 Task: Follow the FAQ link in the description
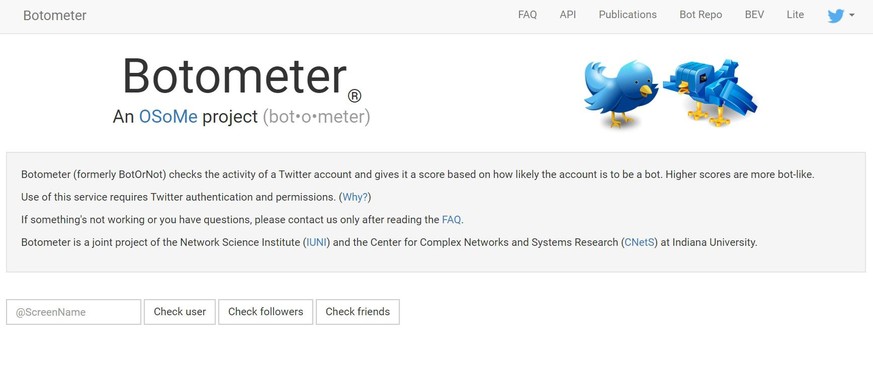click(x=451, y=220)
